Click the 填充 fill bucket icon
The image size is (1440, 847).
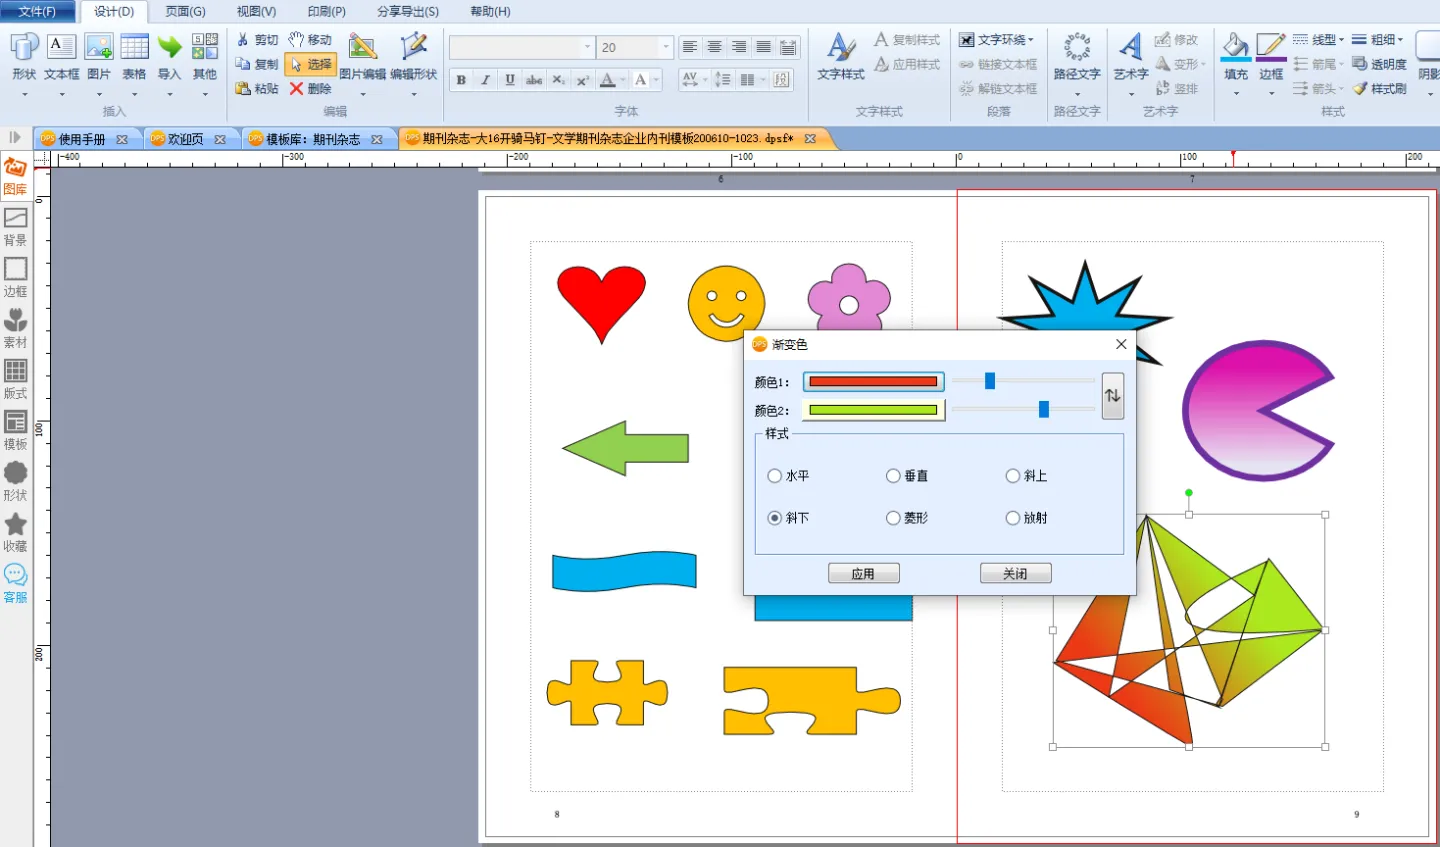click(x=1236, y=47)
